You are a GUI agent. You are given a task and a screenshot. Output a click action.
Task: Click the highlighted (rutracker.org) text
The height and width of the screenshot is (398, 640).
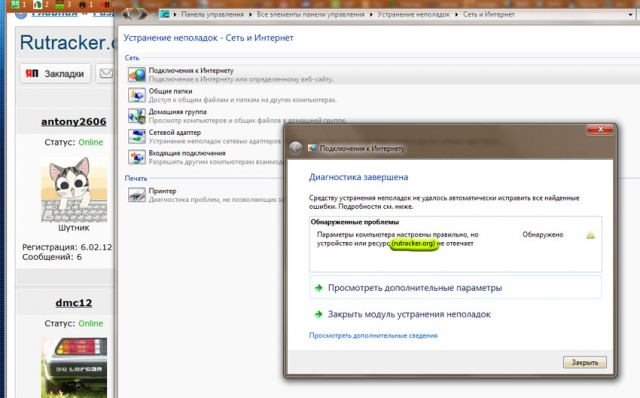[413, 243]
